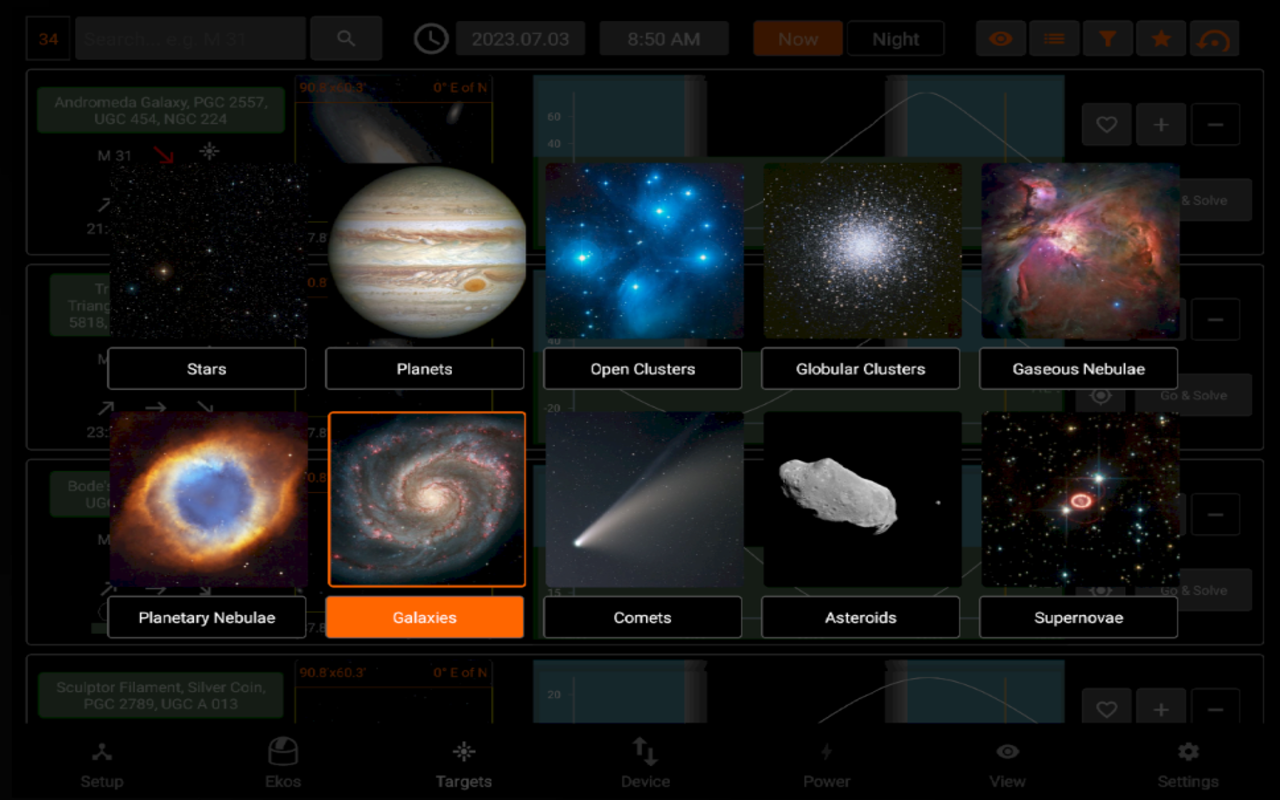Click the plus icon for Andromeda row
Viewport: 1280px width, 800px height.
pyautogui.click(x=1160, y=125)
